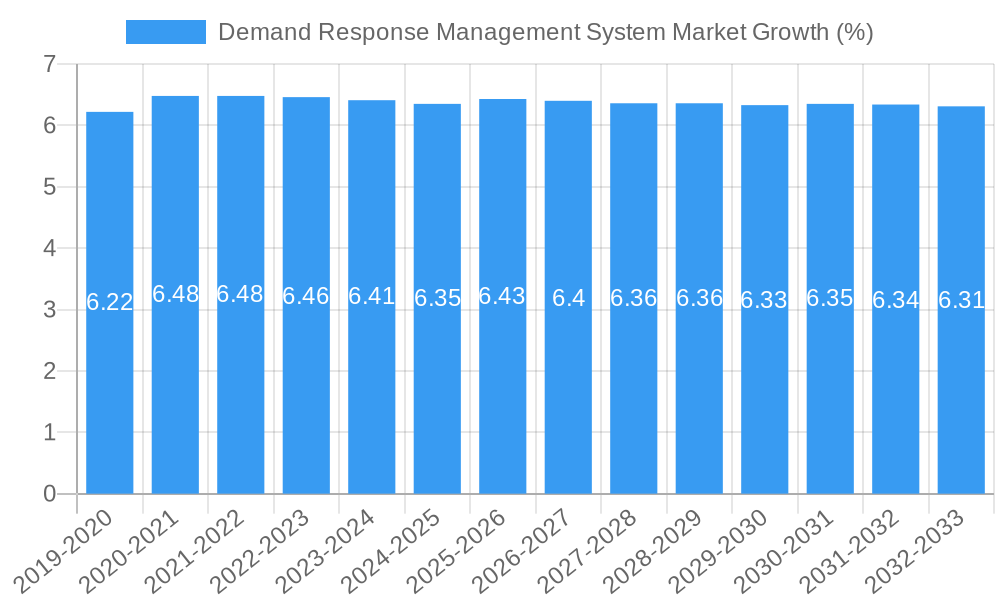Click the 2031-2032 bar labeled 6.34
The height and width of the screenshot is (600, 1000).
(896, 299)
